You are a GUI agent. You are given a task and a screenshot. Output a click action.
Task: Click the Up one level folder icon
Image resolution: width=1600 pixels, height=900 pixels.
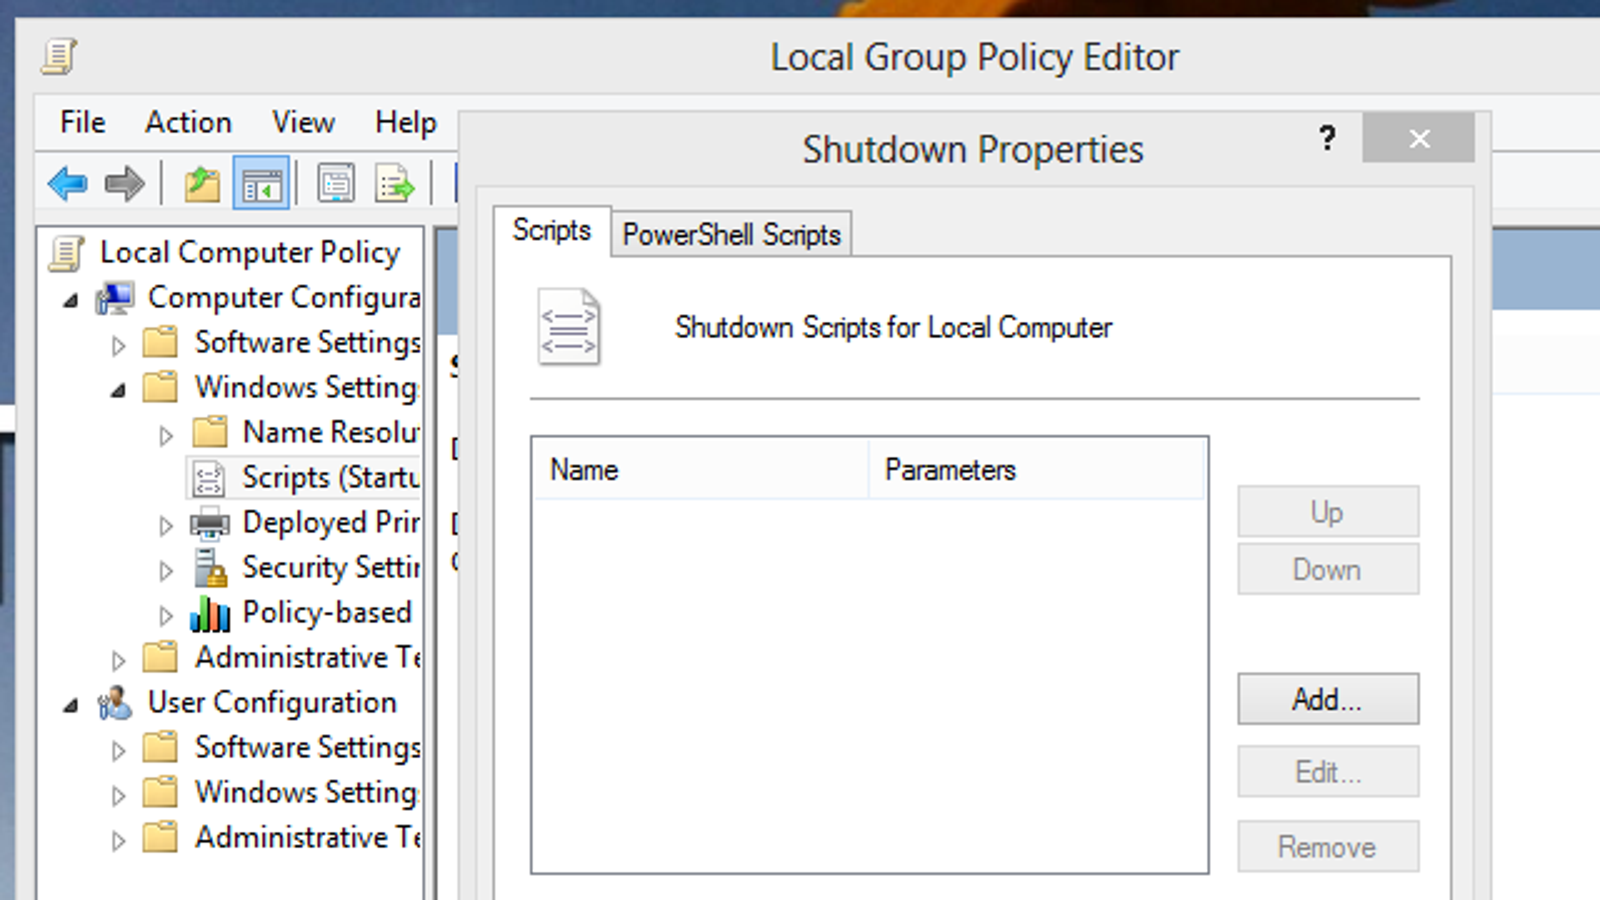click(x=202, y=184)
